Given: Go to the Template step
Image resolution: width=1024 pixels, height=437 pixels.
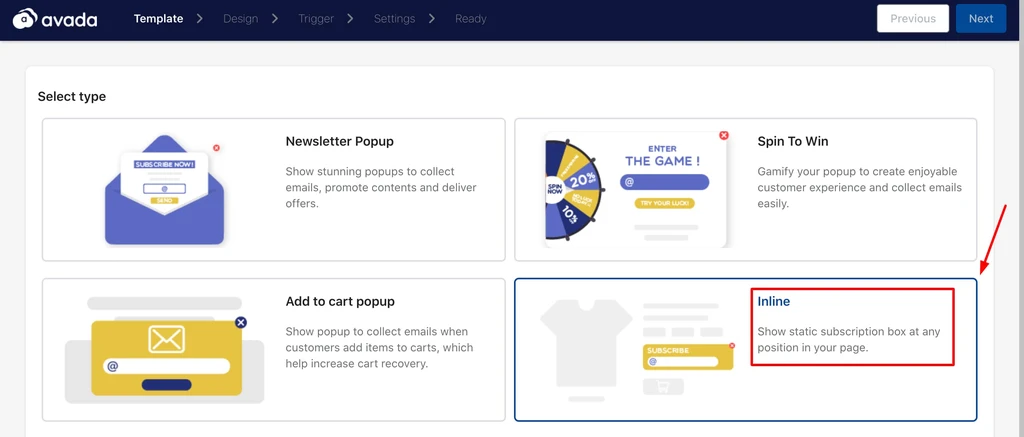Looking at the screenshot, I should 158,19.
